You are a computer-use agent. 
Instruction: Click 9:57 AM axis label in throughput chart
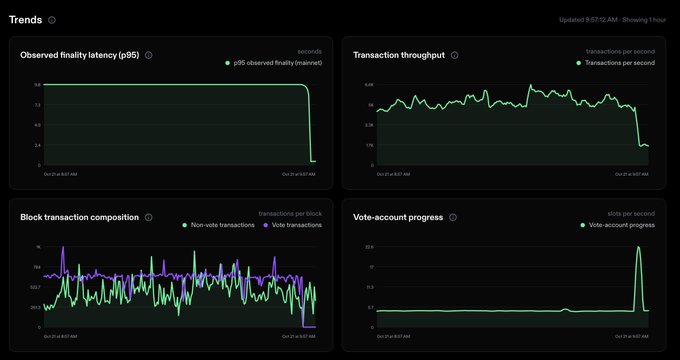point(631,174)
